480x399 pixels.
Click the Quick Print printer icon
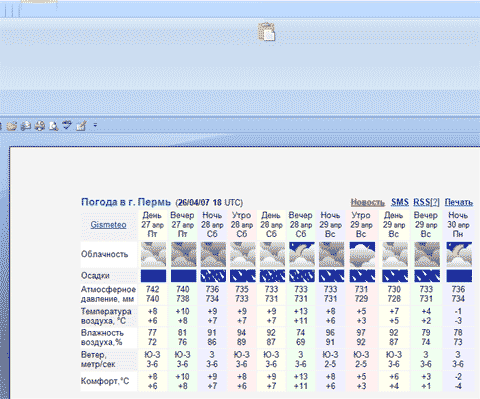[40, 126]
